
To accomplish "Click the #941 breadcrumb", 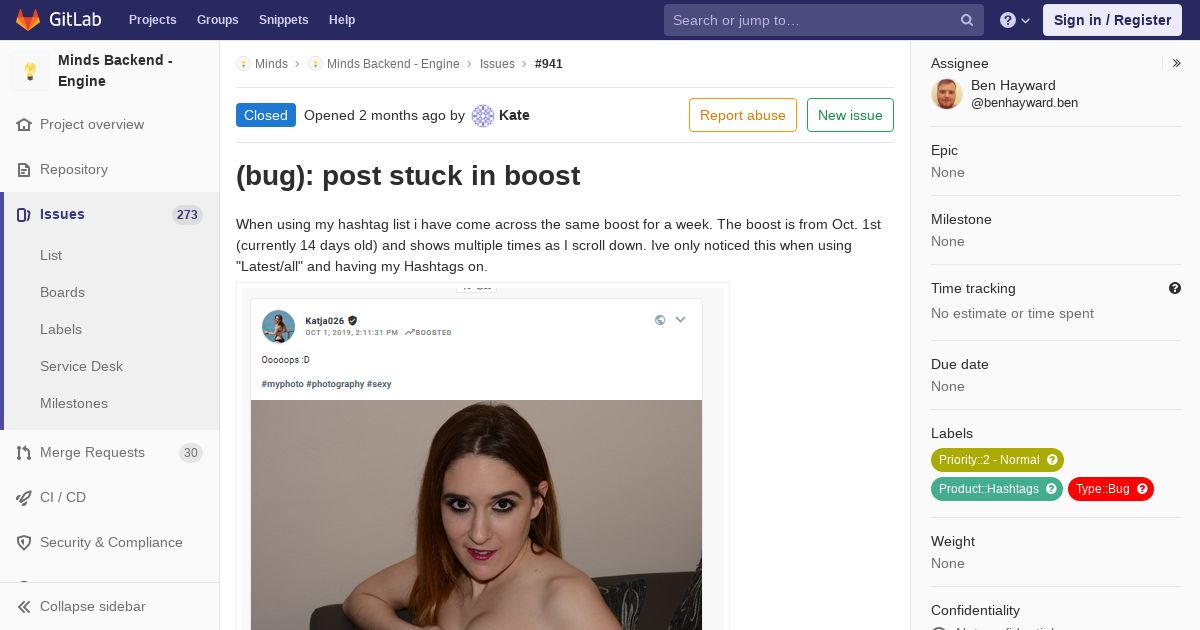I will coord(549,64).
